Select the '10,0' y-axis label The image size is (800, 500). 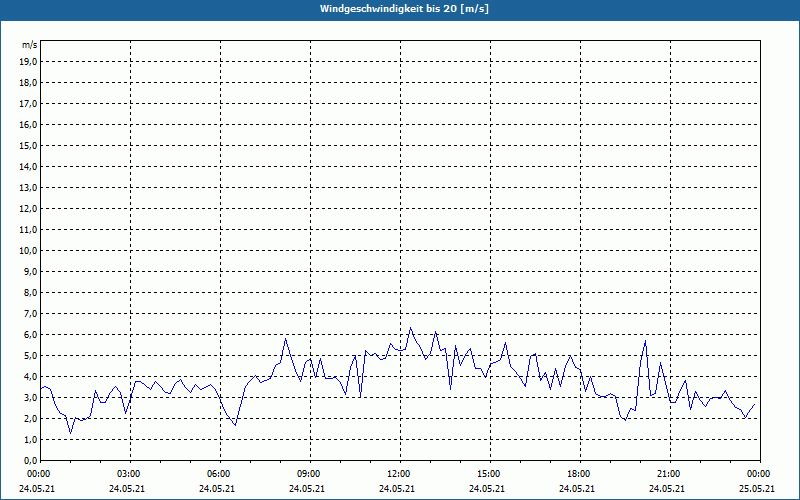pyautogui.click(x=29, y=251)
